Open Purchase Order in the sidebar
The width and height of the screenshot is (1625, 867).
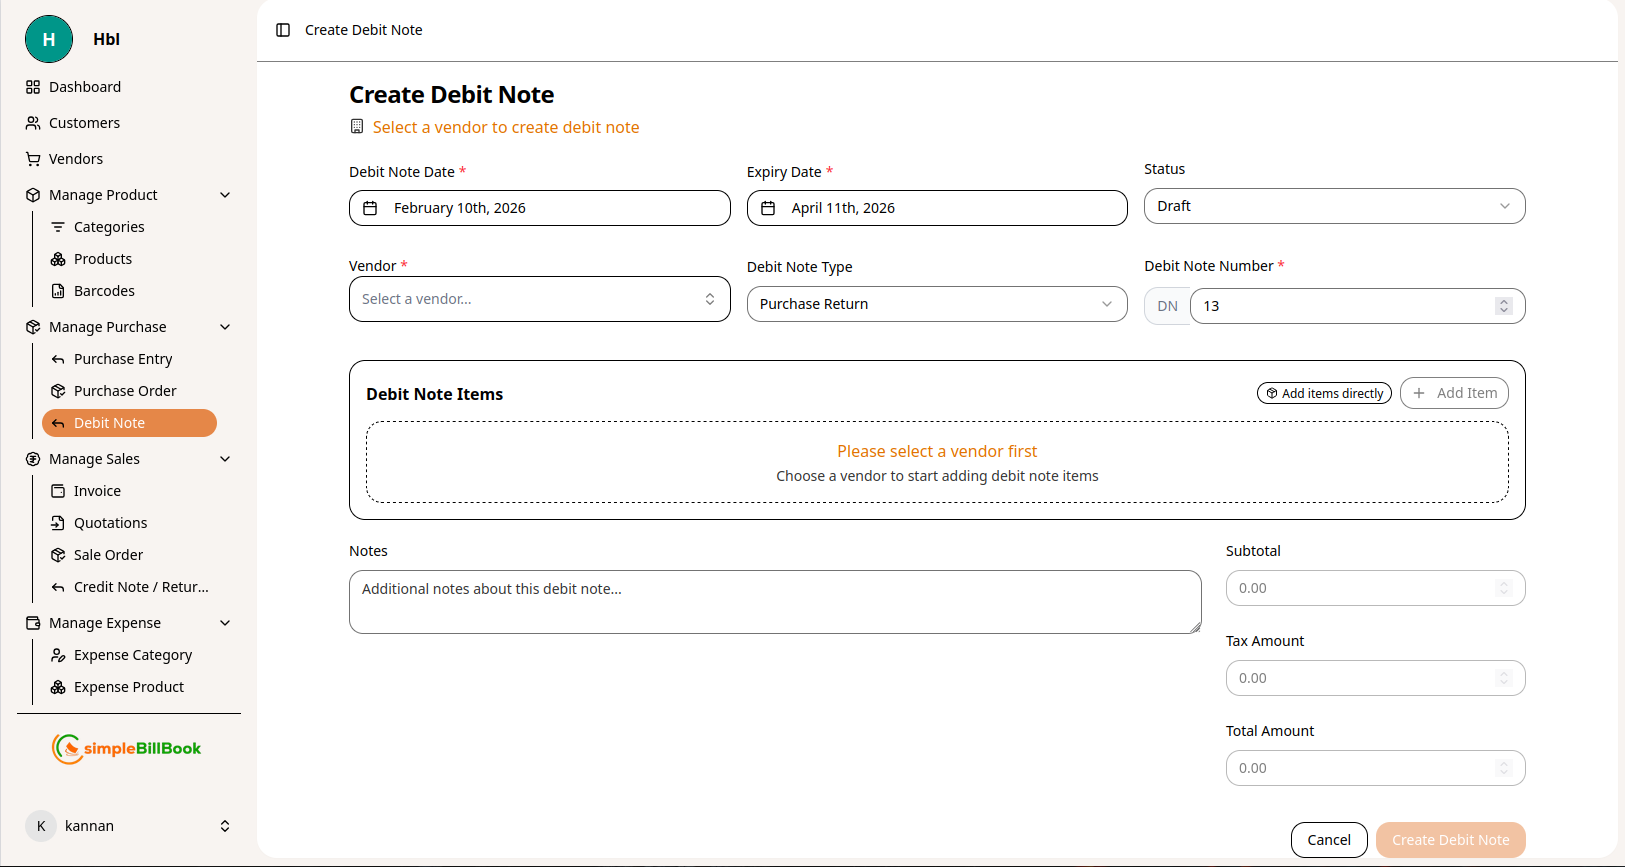tap(125, 391)
